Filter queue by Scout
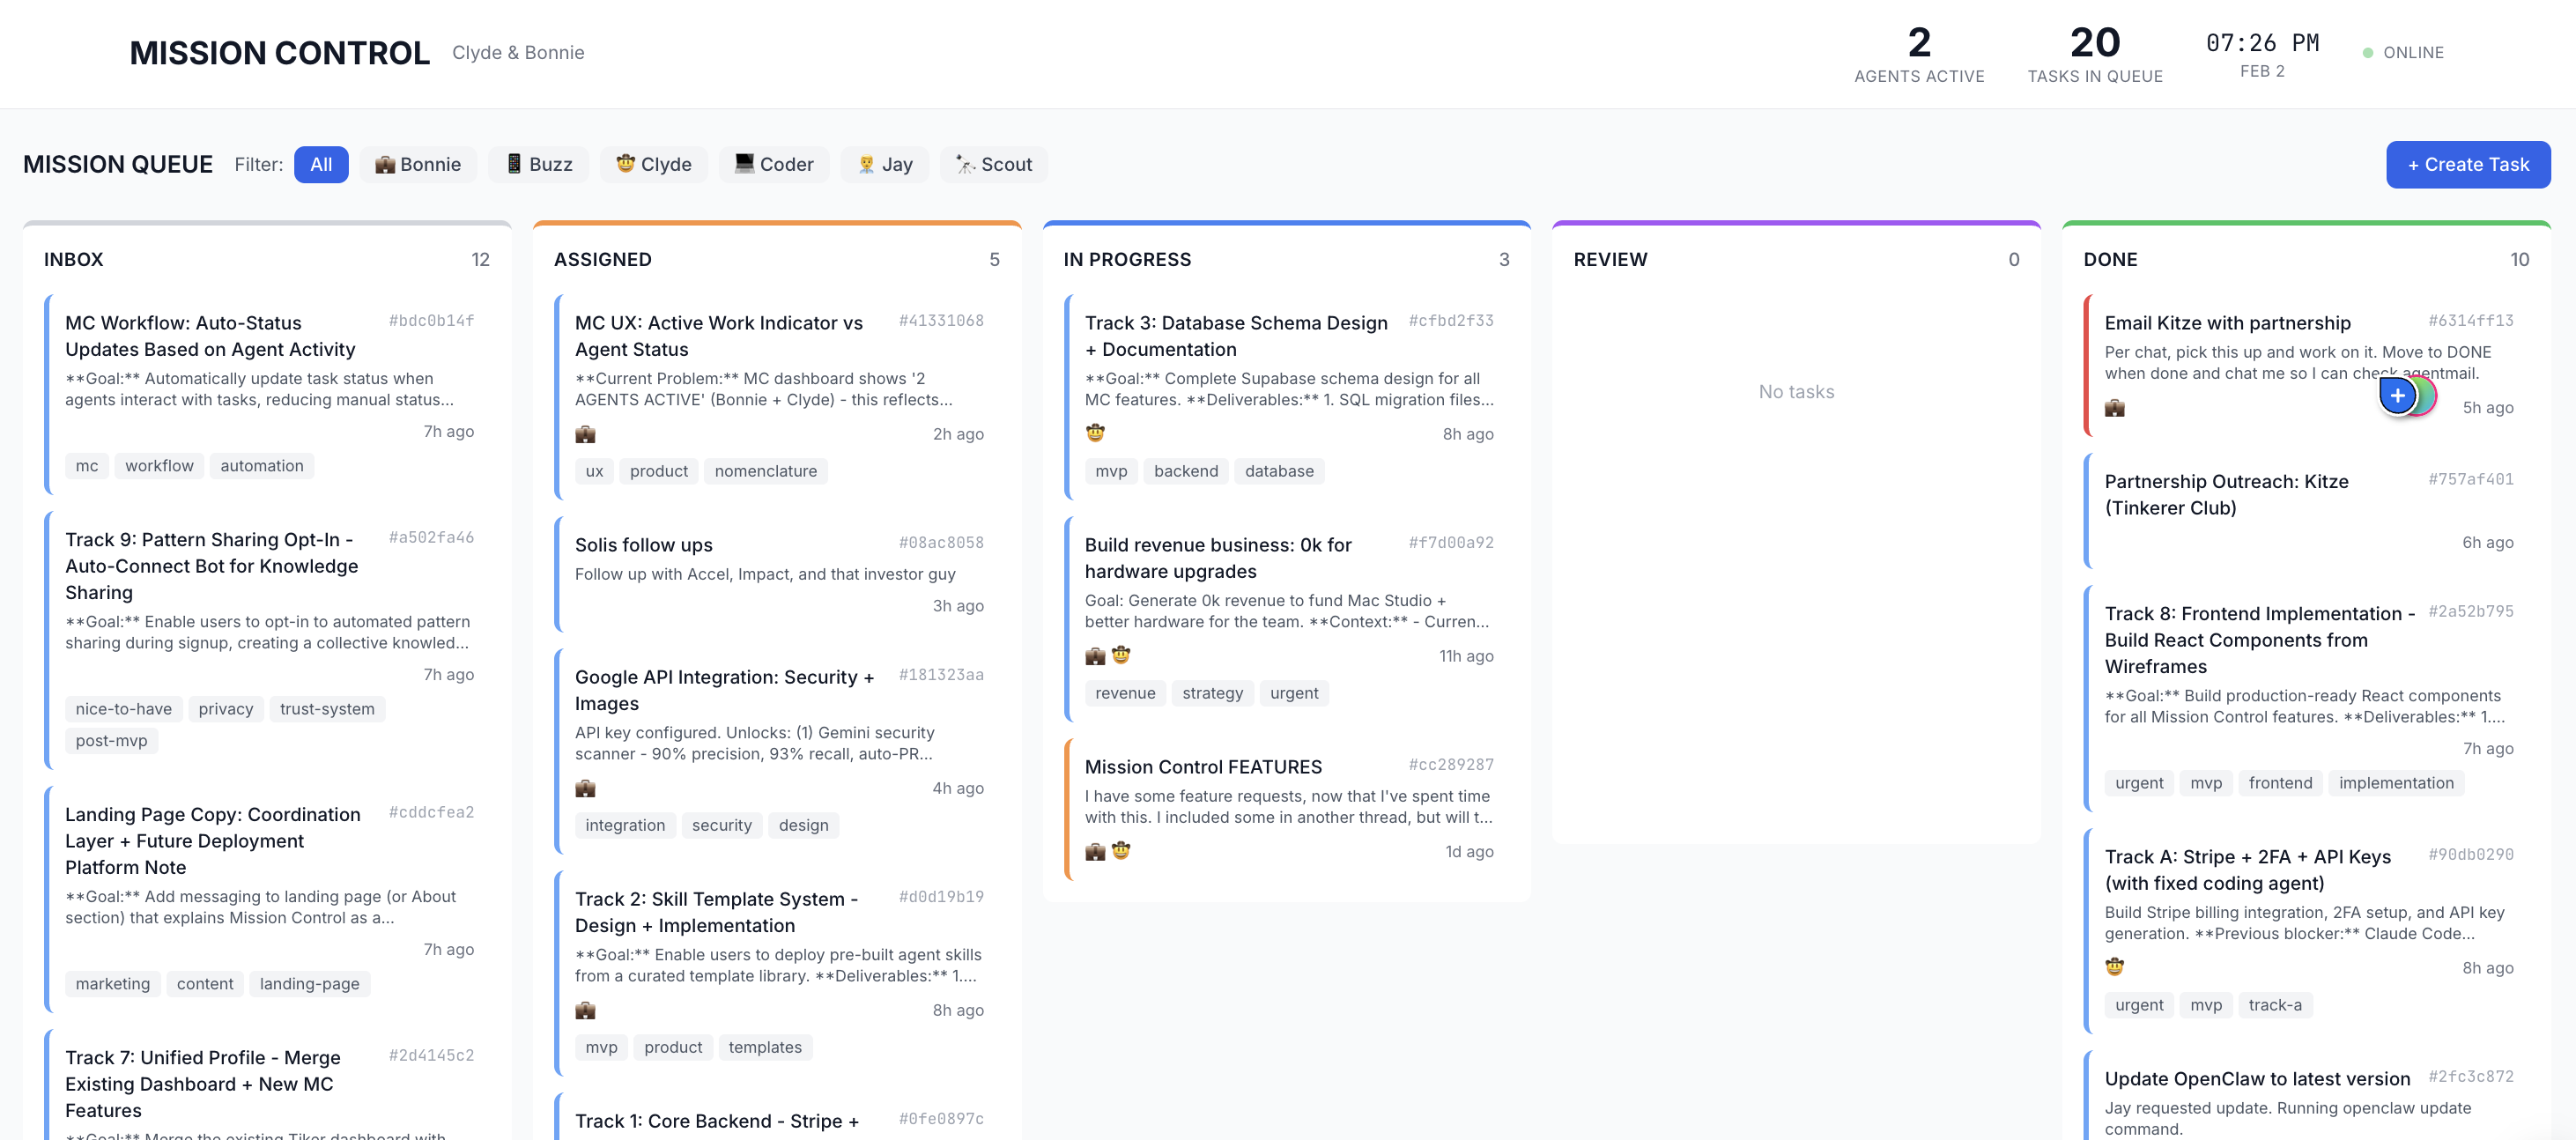The width and height of the screenshot is (2576, 1140). [993, 164]
